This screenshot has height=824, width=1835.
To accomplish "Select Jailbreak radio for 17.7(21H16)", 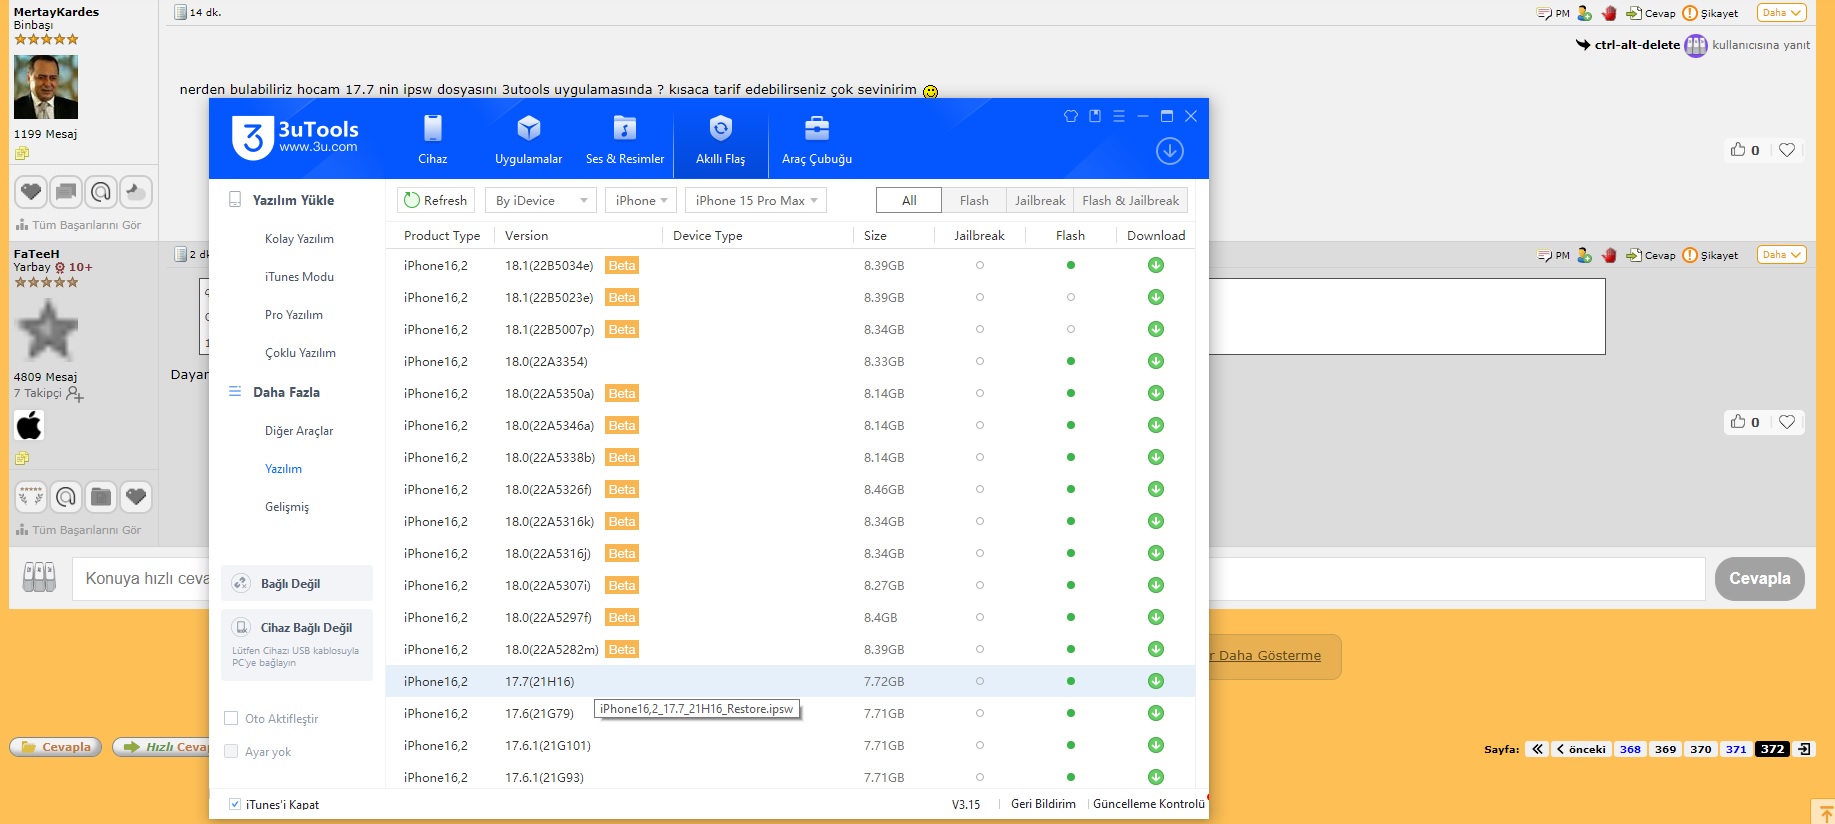I will tap(980, 681).
